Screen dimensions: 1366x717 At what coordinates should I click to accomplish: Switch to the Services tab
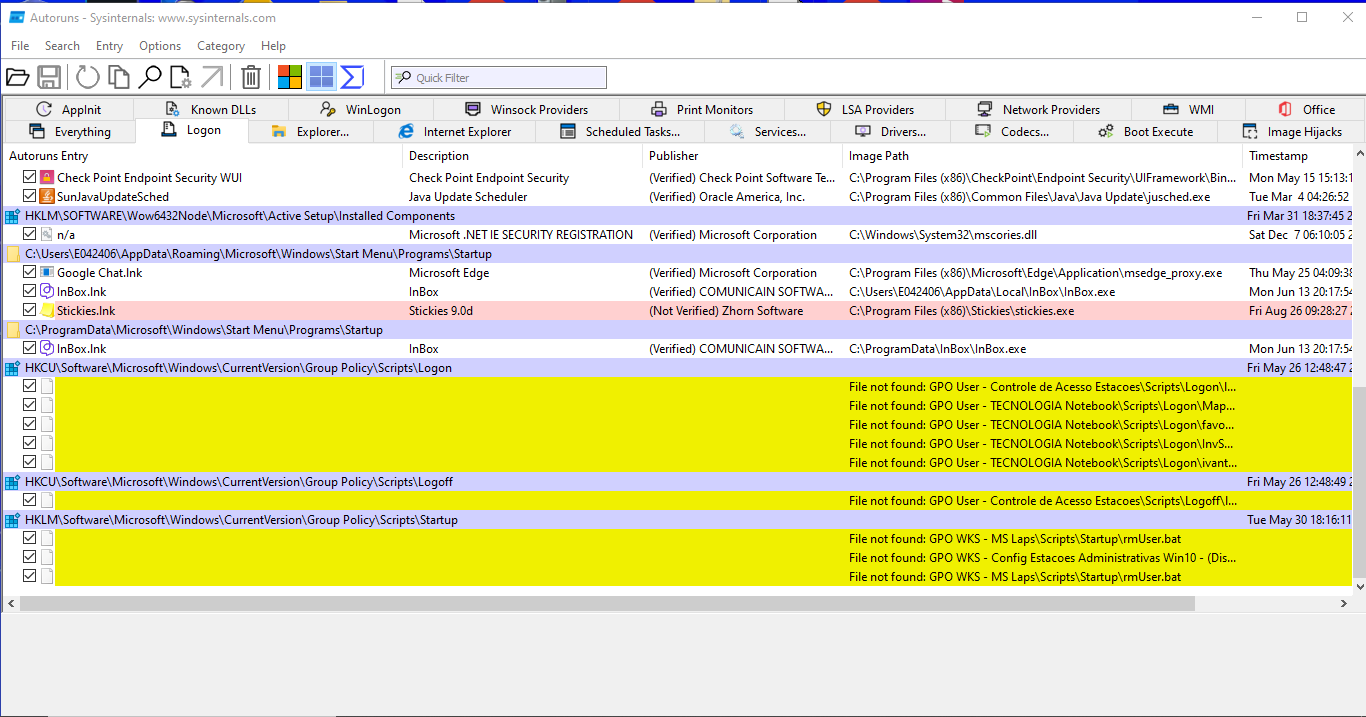pos(767,132)
